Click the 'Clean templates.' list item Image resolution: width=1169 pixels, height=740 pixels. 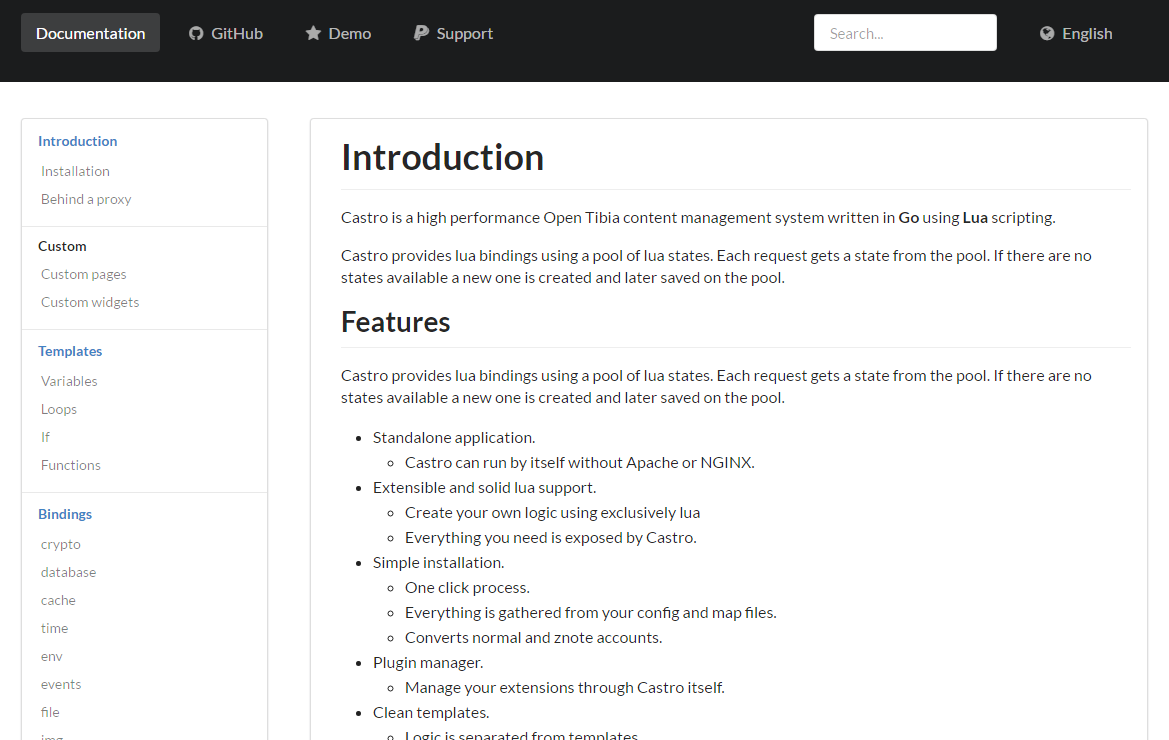(x=431, y=712)
